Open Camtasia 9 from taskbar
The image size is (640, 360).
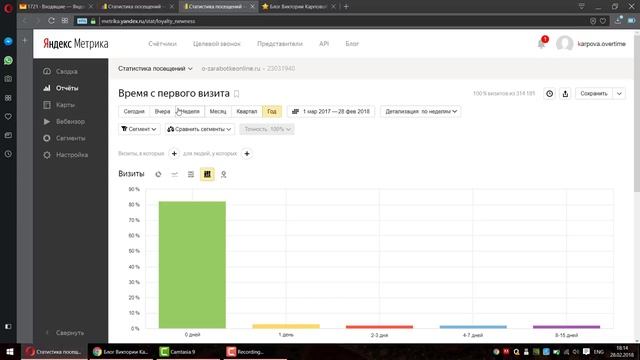point(182,352)
